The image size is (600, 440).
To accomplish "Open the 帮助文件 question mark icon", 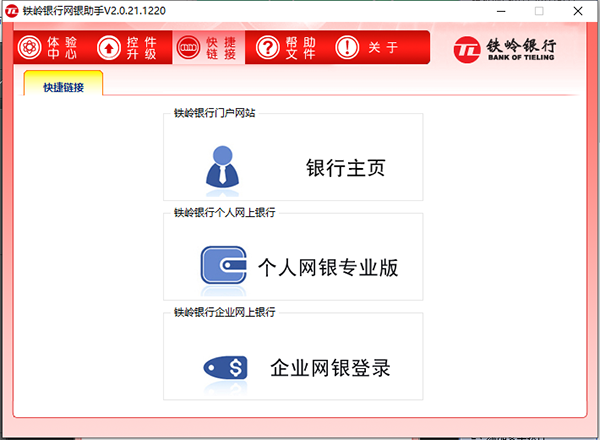I will tap(268, 47).
